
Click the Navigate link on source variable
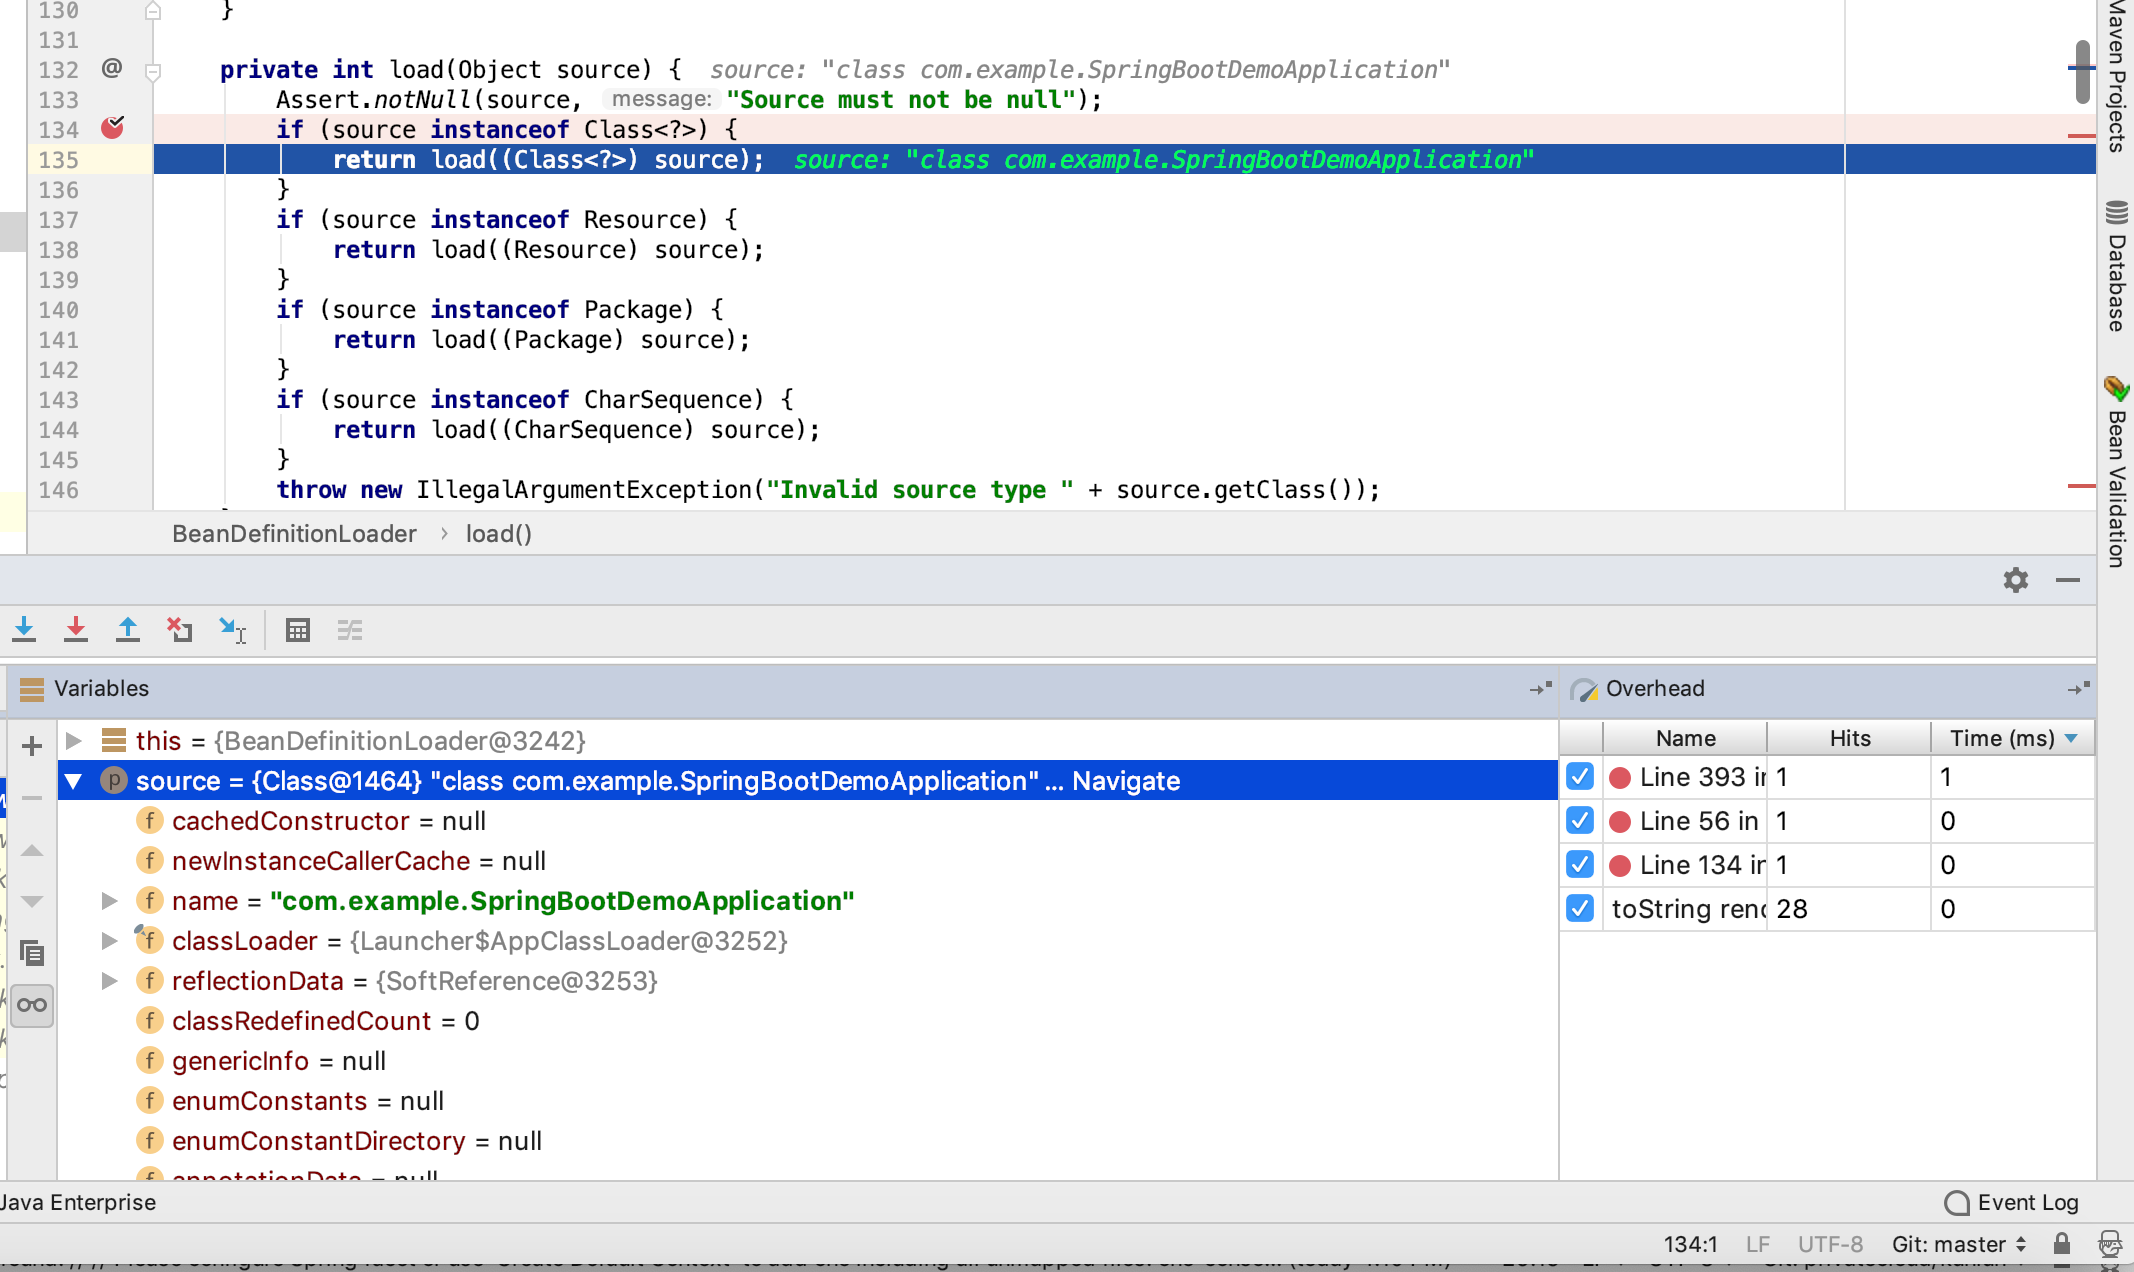[1126, 781]
